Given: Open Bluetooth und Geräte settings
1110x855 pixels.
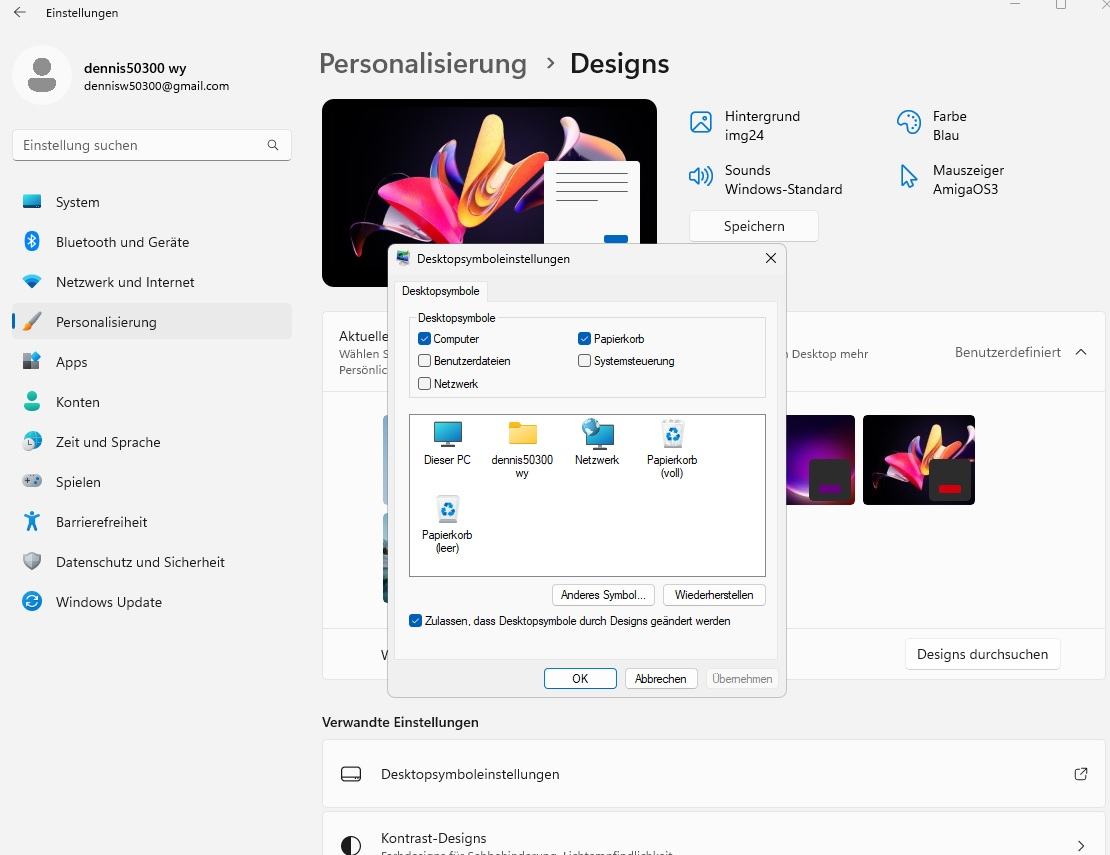Looking at the screenshot, I should click(x=152, y=242).
